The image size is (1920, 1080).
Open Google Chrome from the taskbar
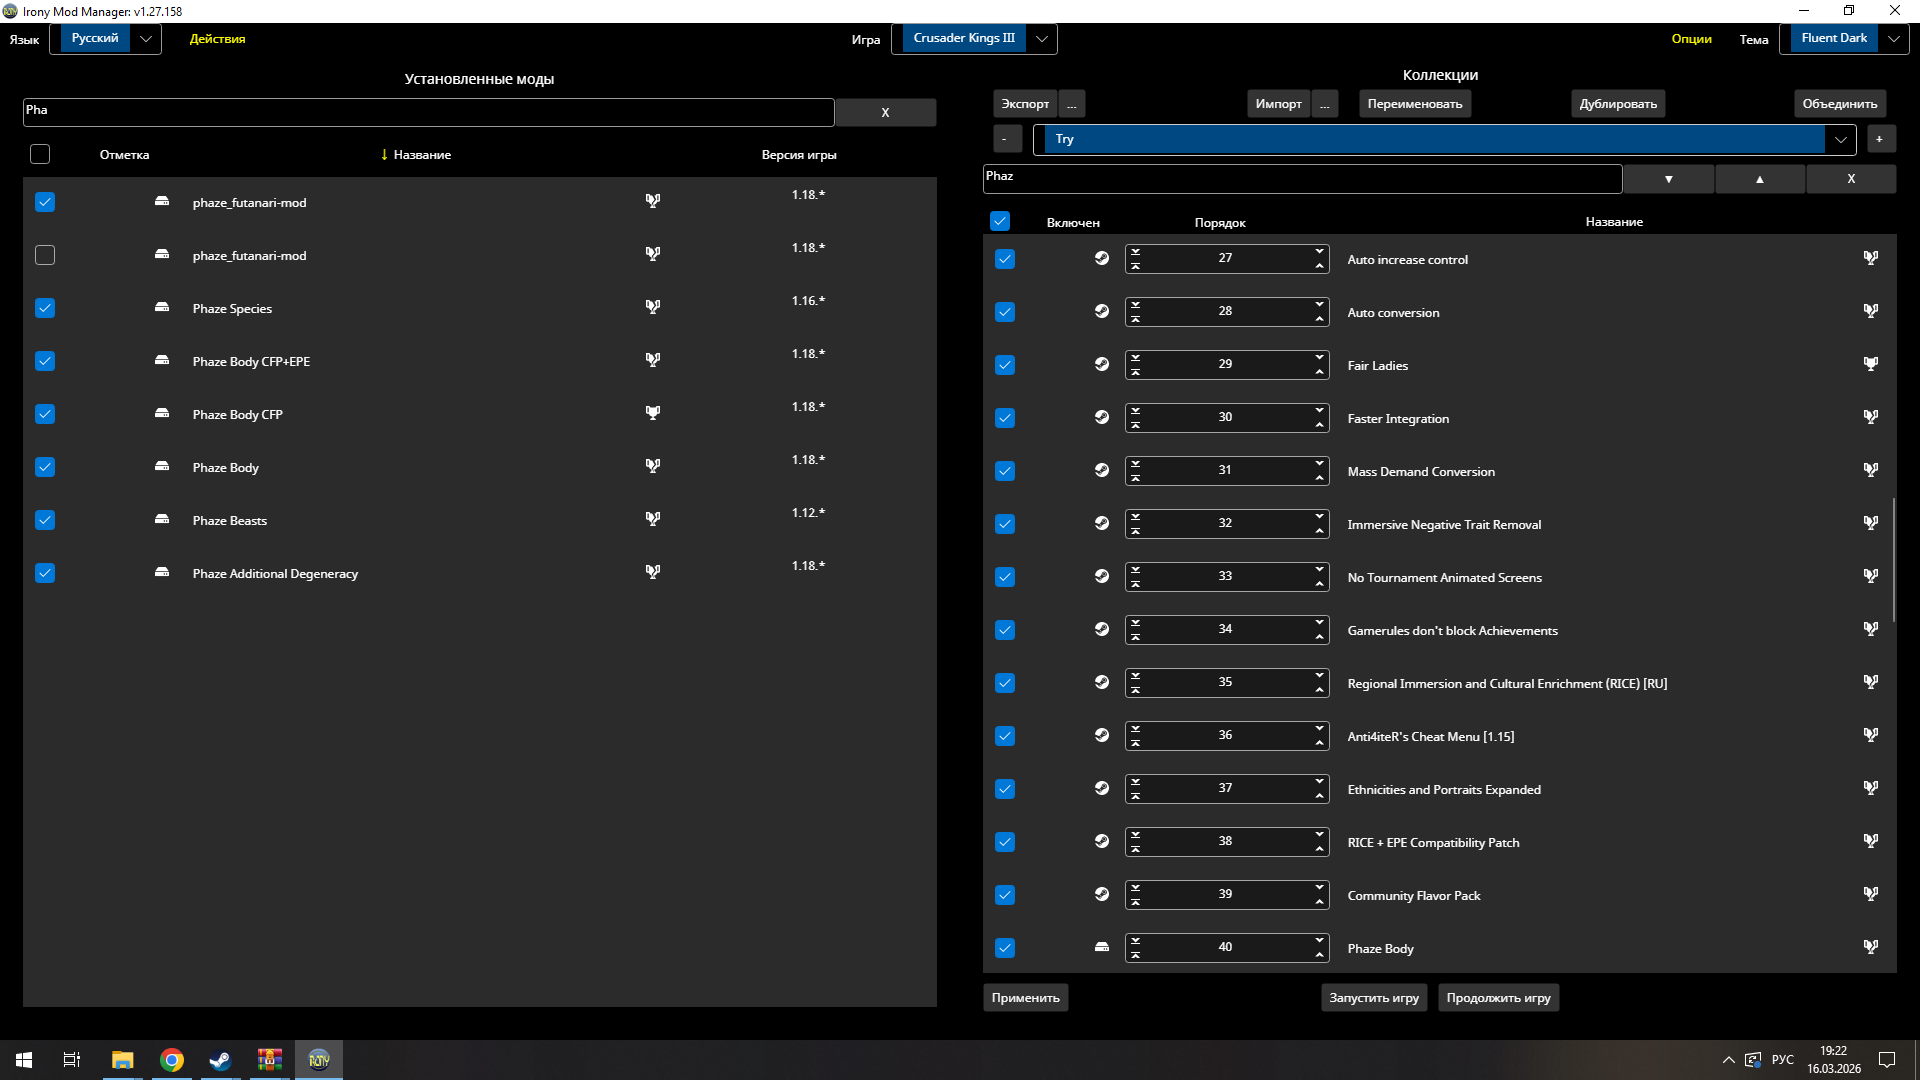[172, 1060]
